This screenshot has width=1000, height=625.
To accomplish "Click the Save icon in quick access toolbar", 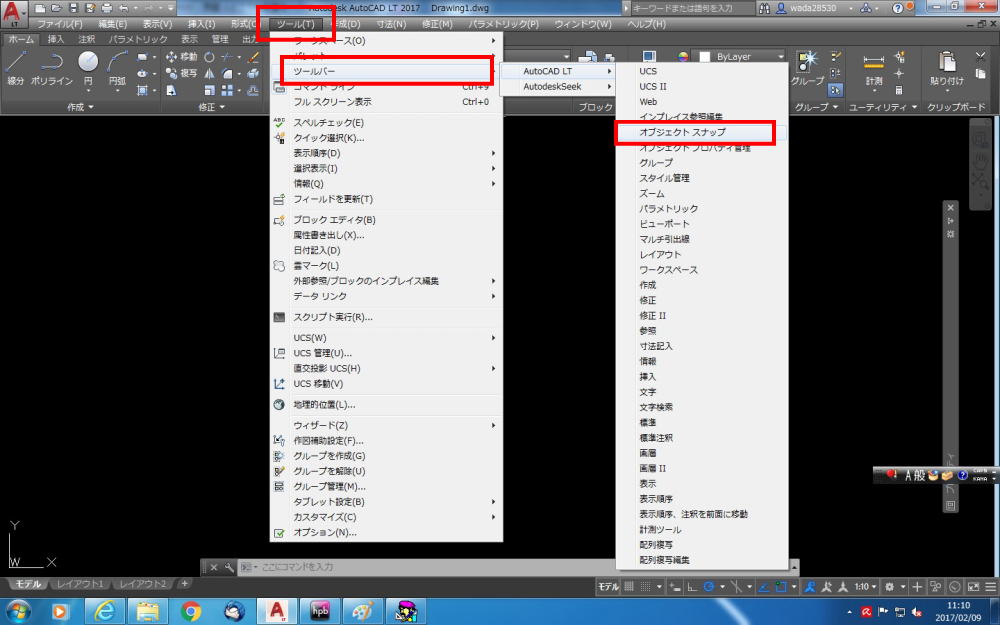I will coord(73,8).
